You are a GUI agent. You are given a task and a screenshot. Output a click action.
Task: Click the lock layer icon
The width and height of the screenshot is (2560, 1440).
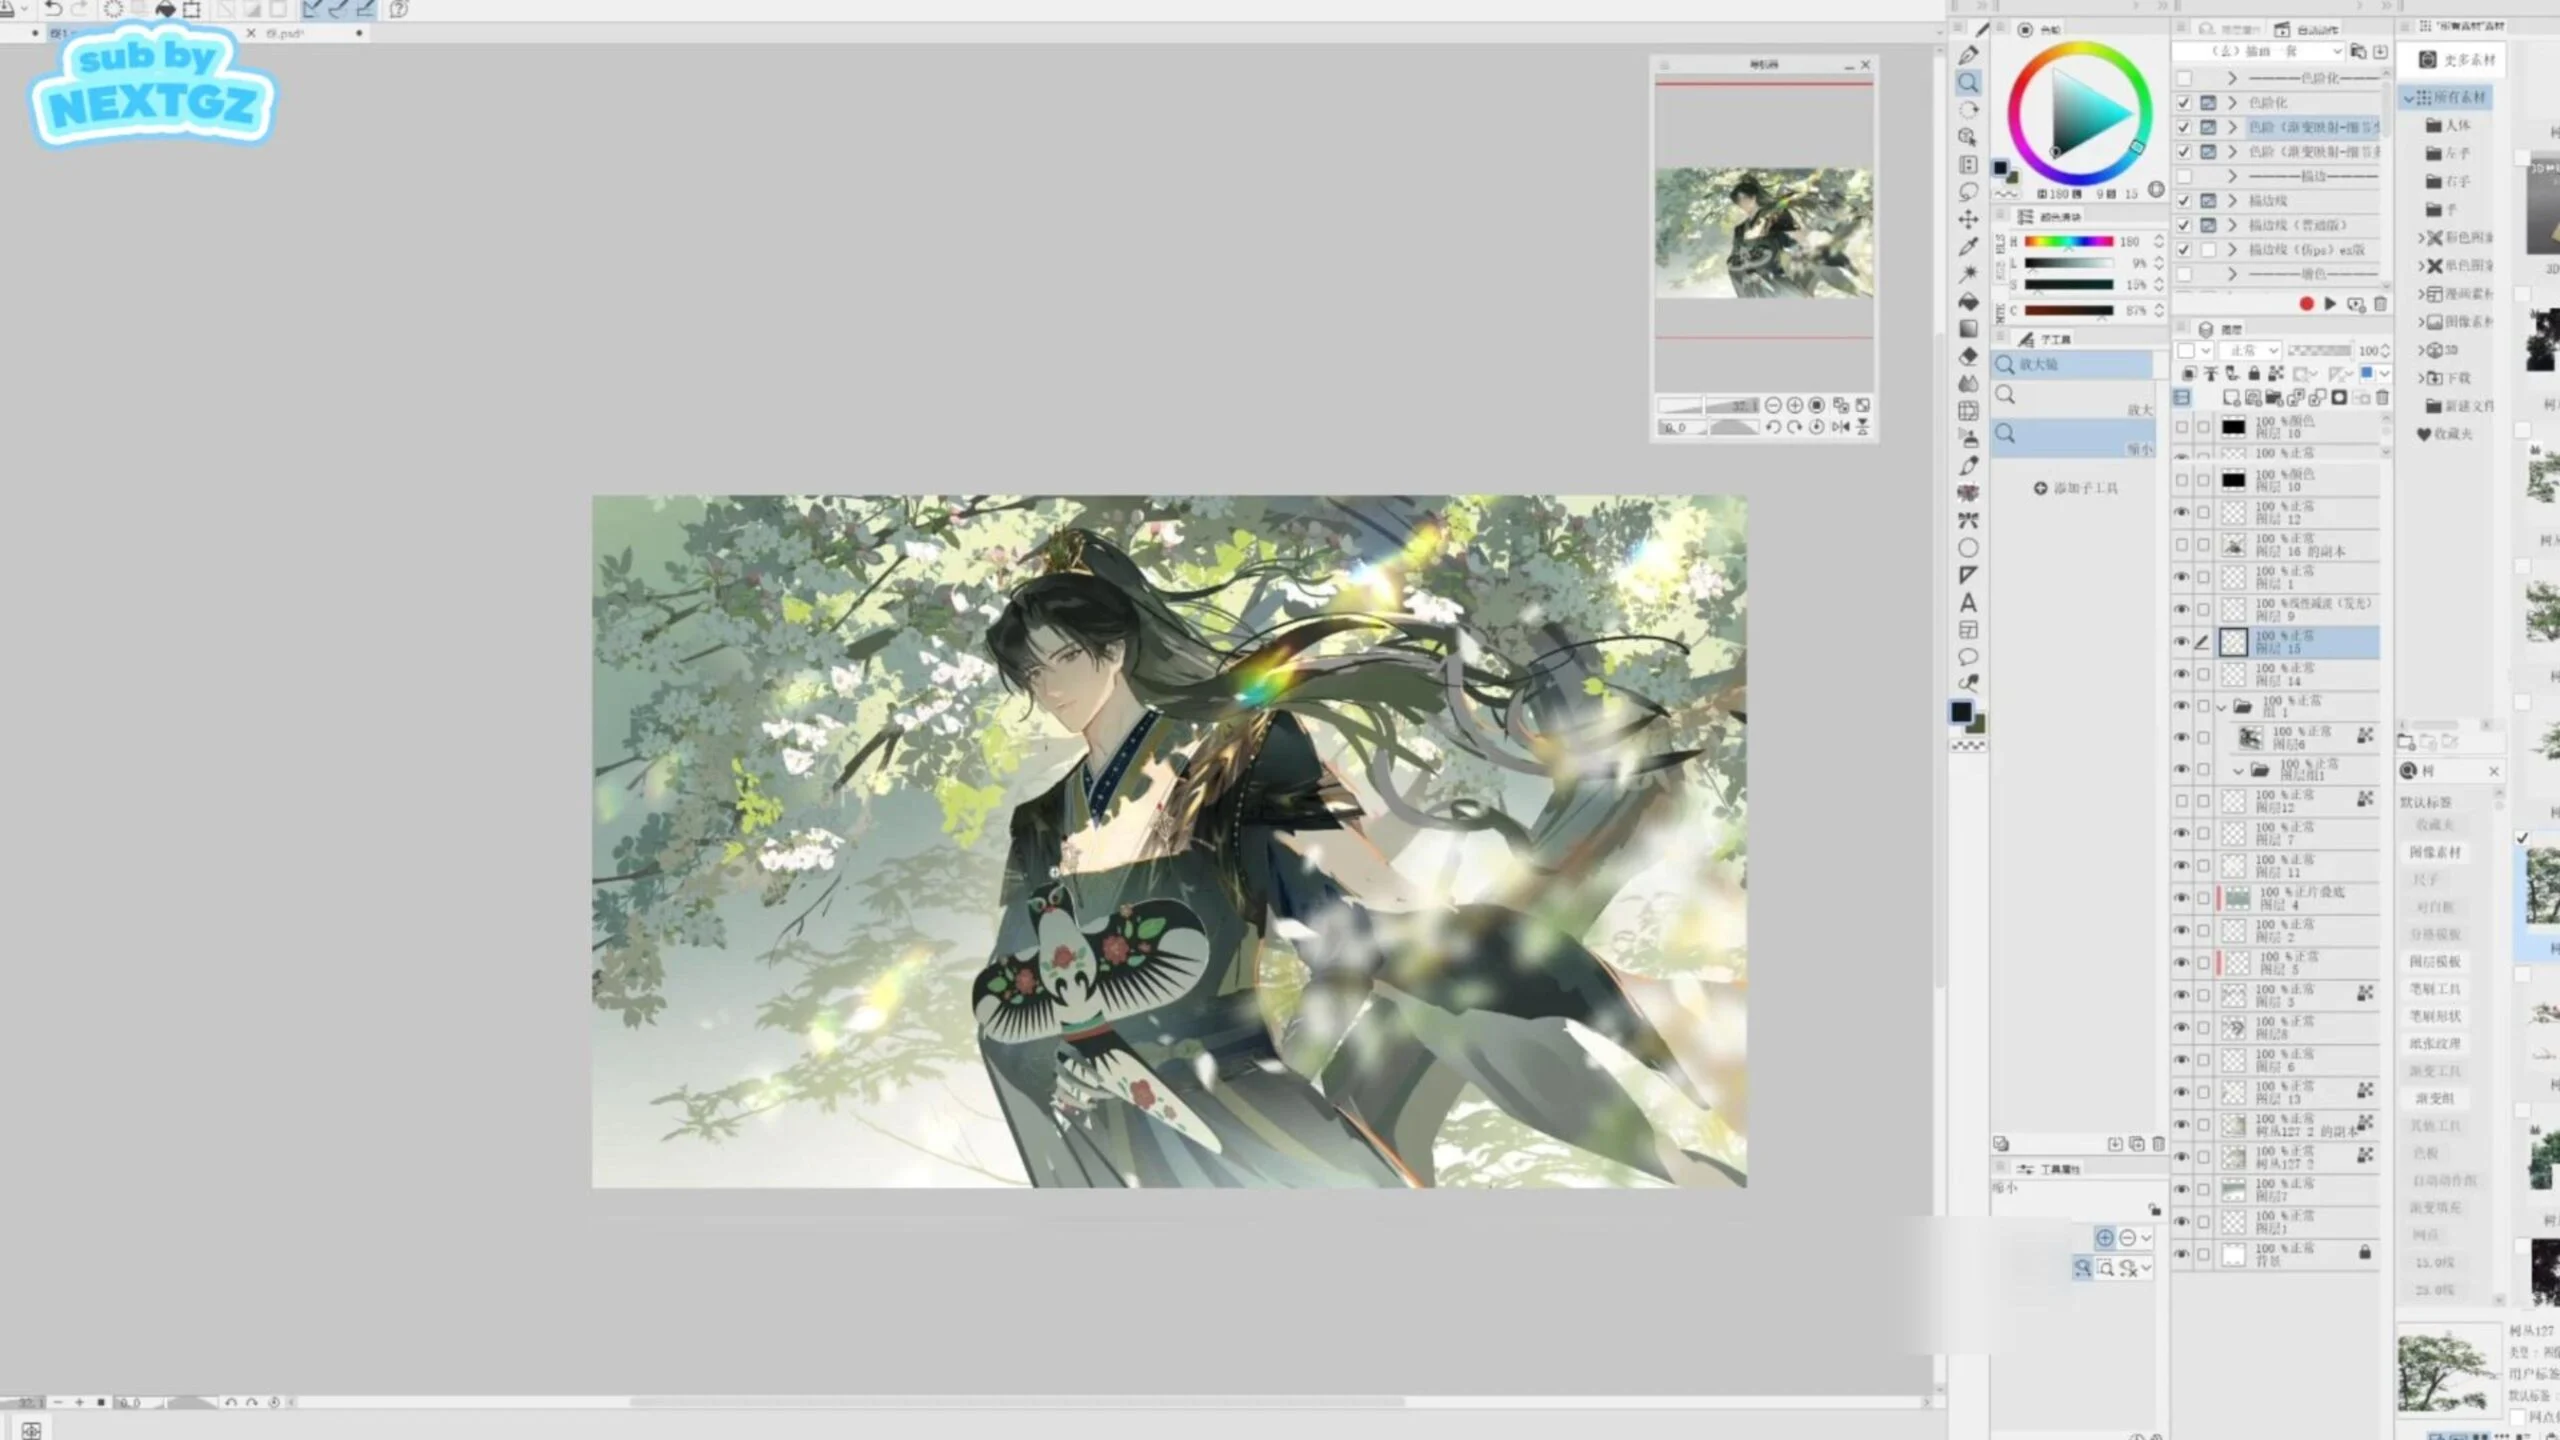tap(2254, 374)
